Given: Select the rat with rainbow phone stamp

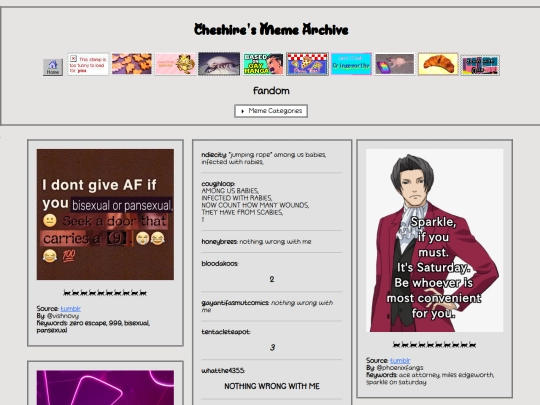Looking at the screenshot, I should (x=395, y=64).
